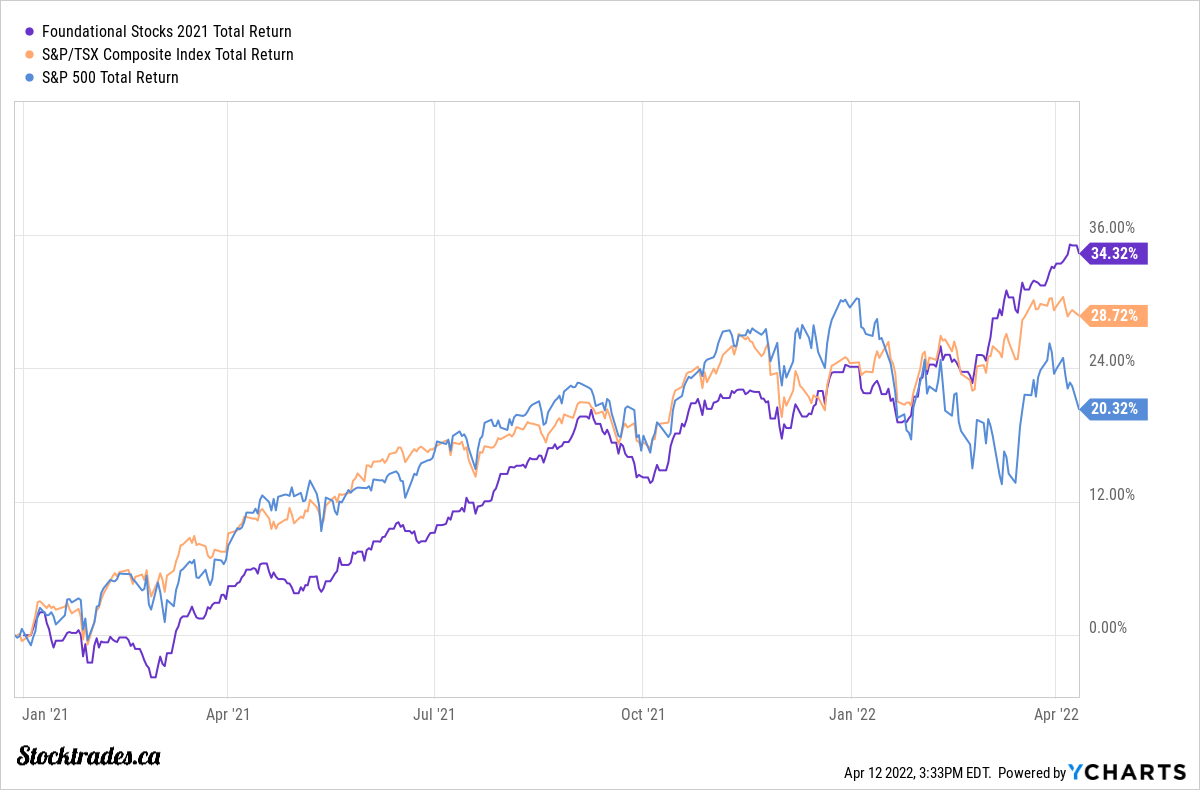
Task: Open the Stocktrades.ca logo
Action: 89,756
